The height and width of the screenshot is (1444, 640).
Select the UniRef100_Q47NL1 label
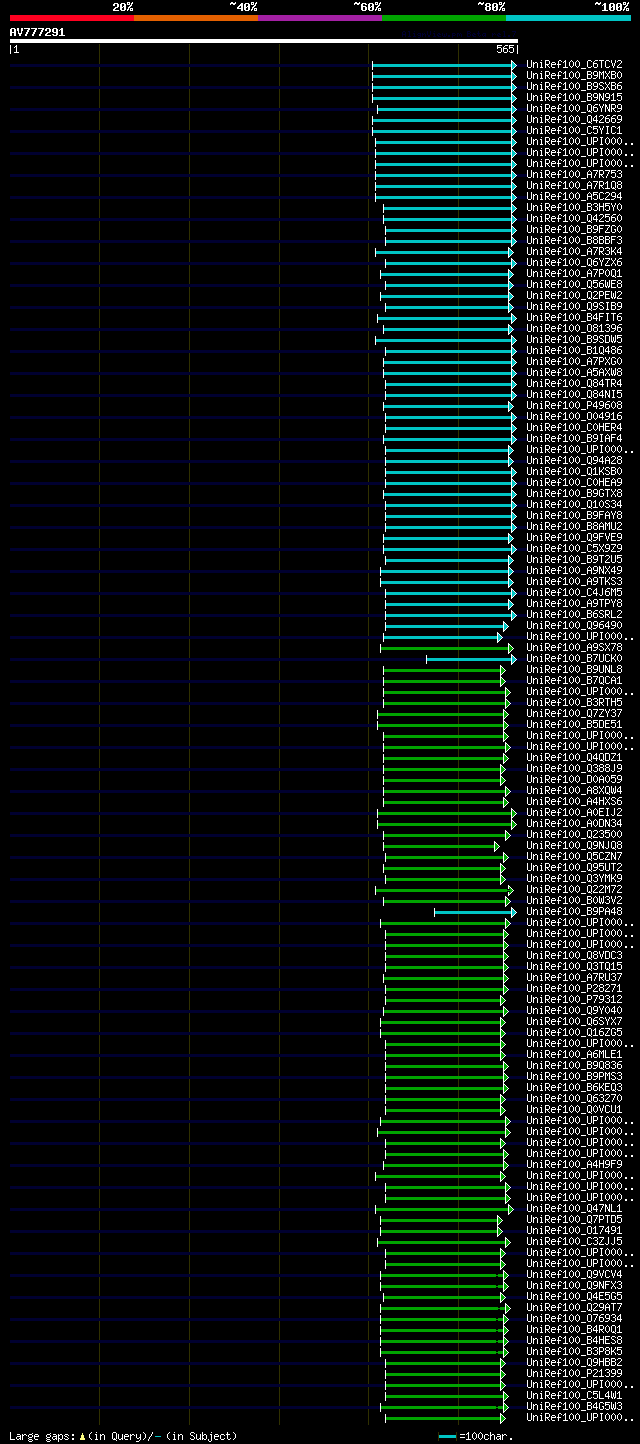click(574, 1208)
